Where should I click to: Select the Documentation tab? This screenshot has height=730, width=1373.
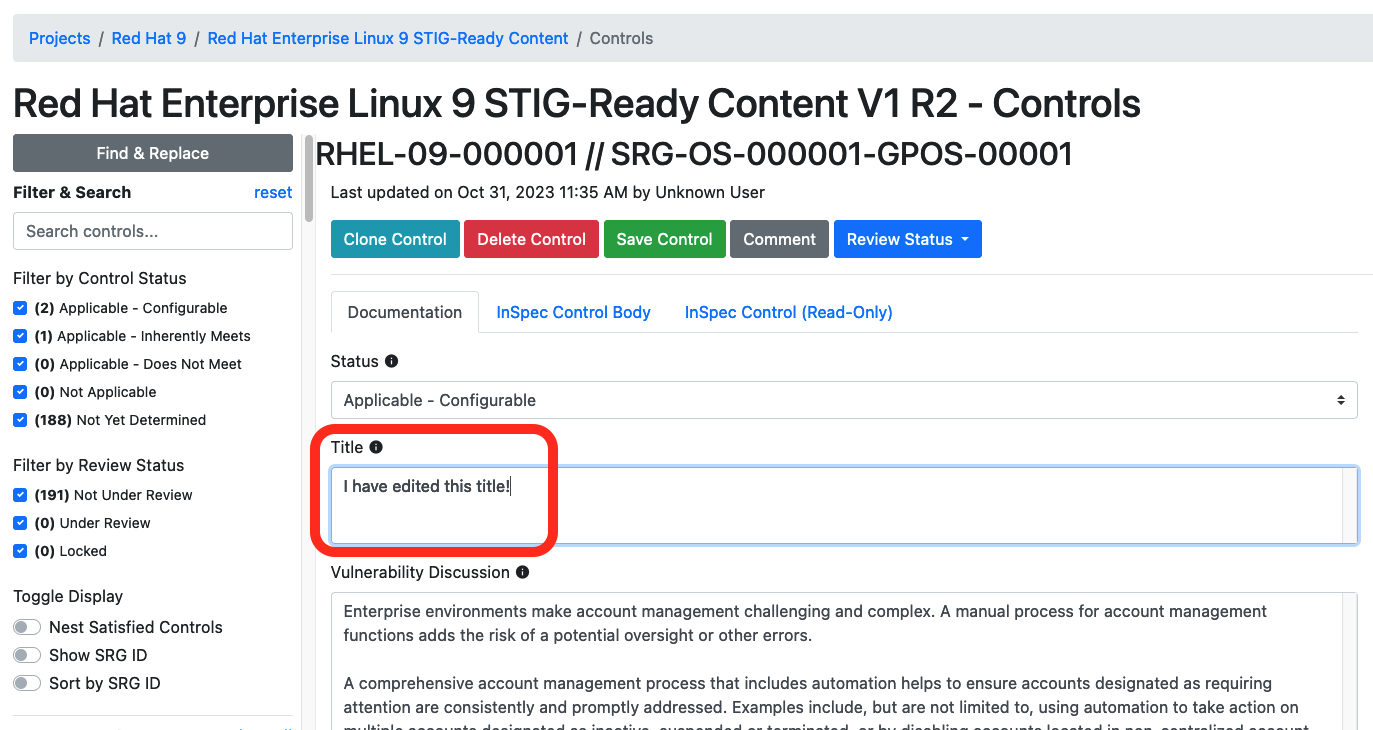point(405,312)
